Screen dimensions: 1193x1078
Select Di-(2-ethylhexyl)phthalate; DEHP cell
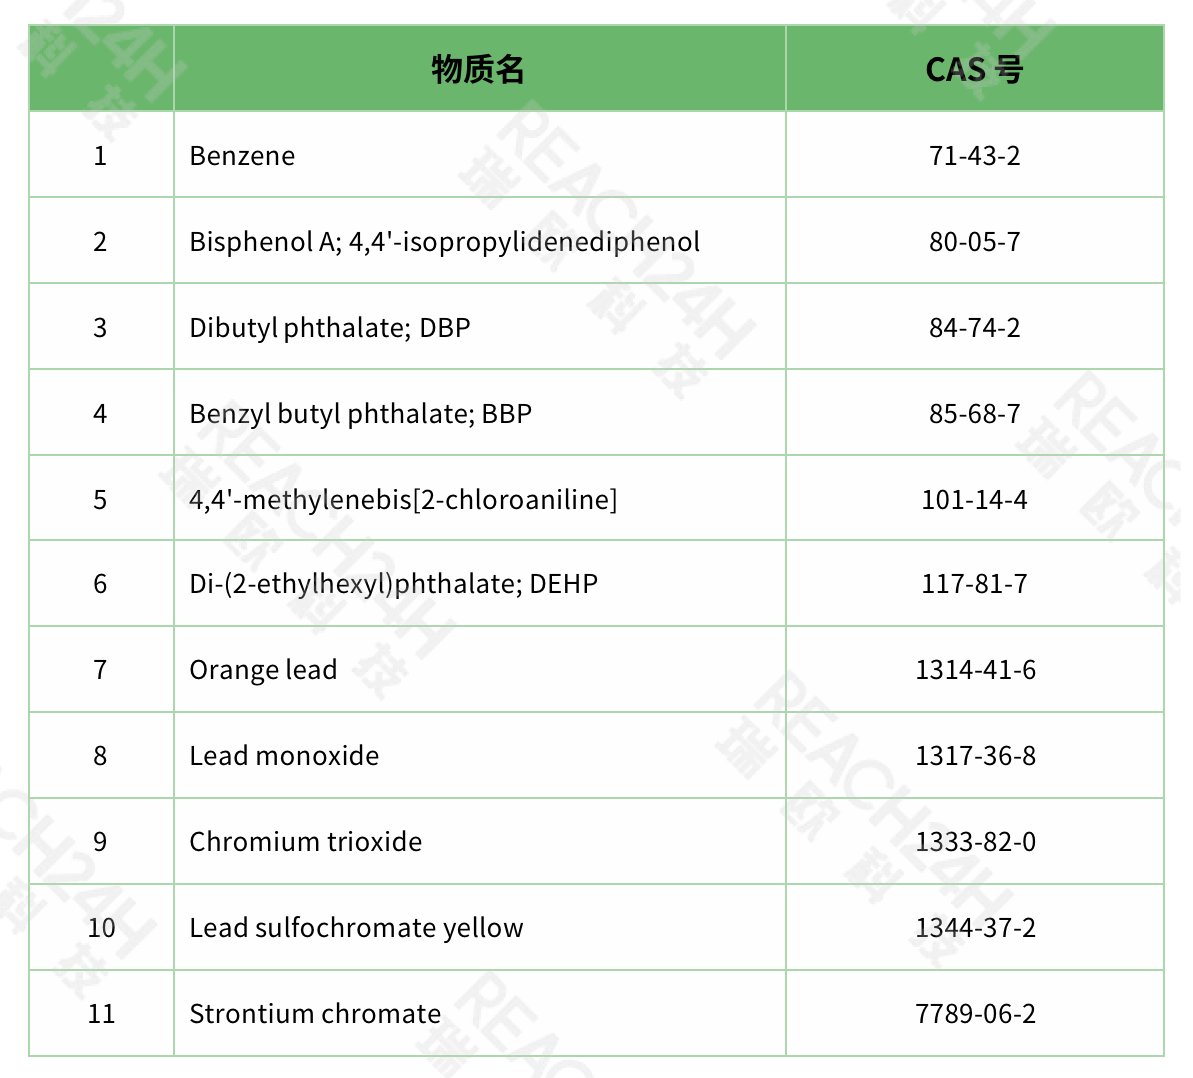[x=393, y=584]
